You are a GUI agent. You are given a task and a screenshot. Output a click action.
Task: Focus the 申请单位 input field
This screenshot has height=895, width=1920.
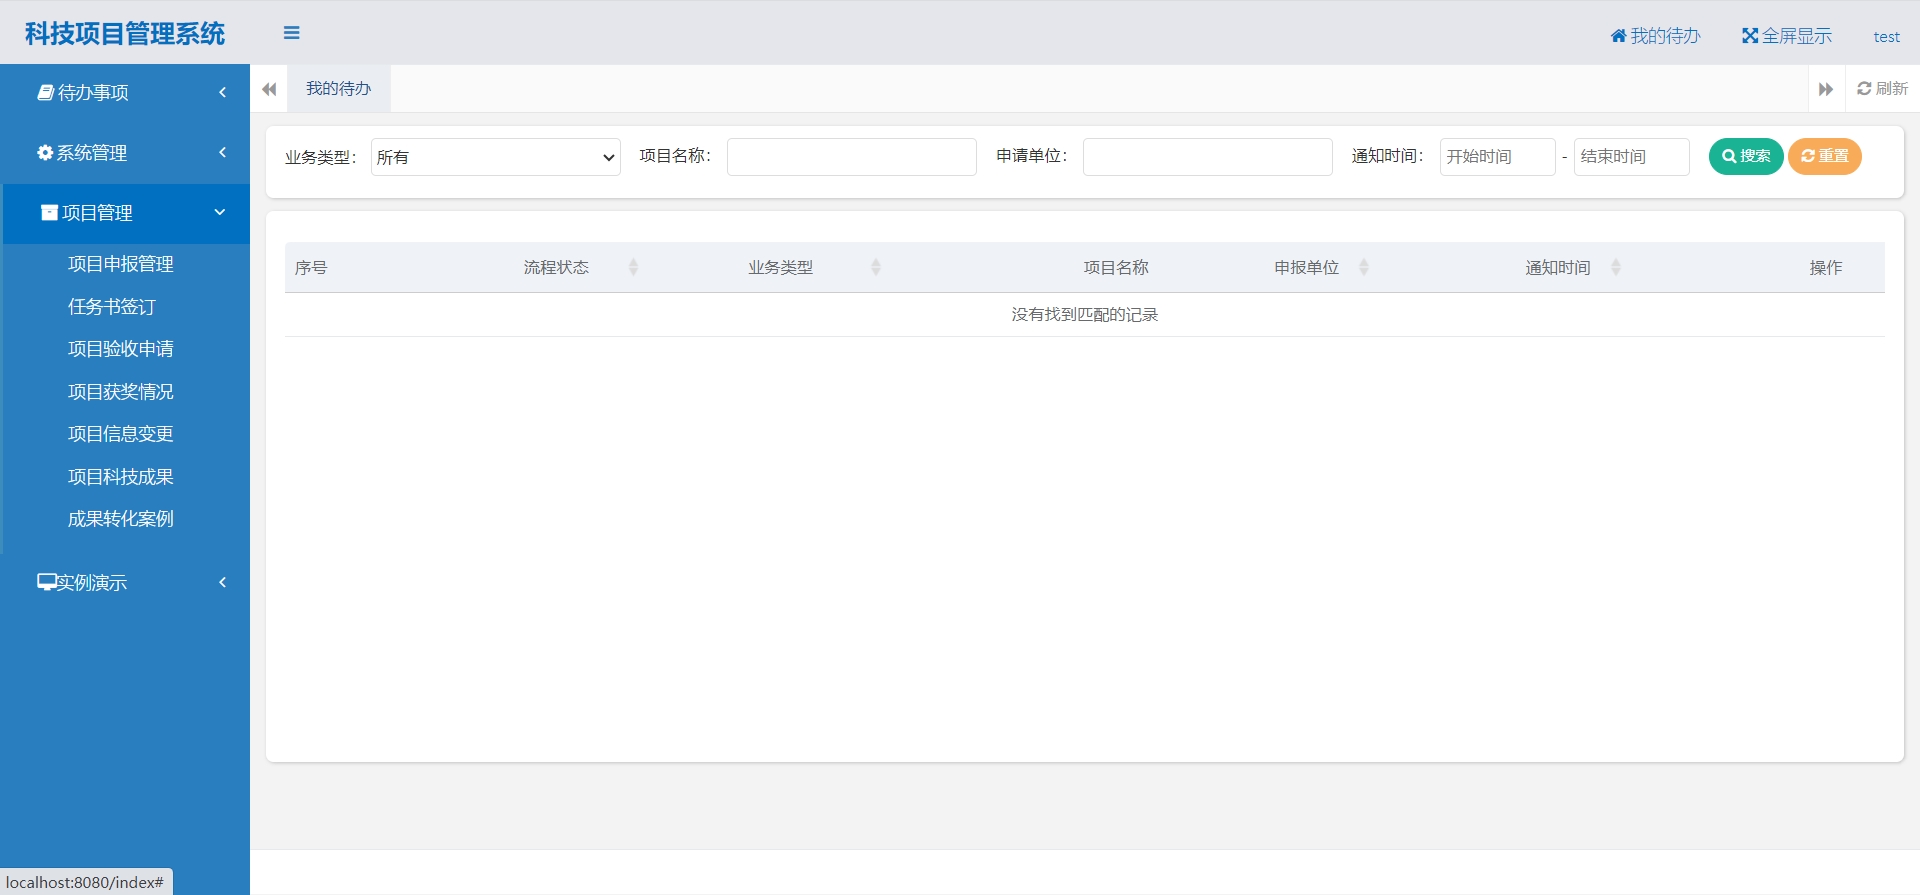point(1208,157)
